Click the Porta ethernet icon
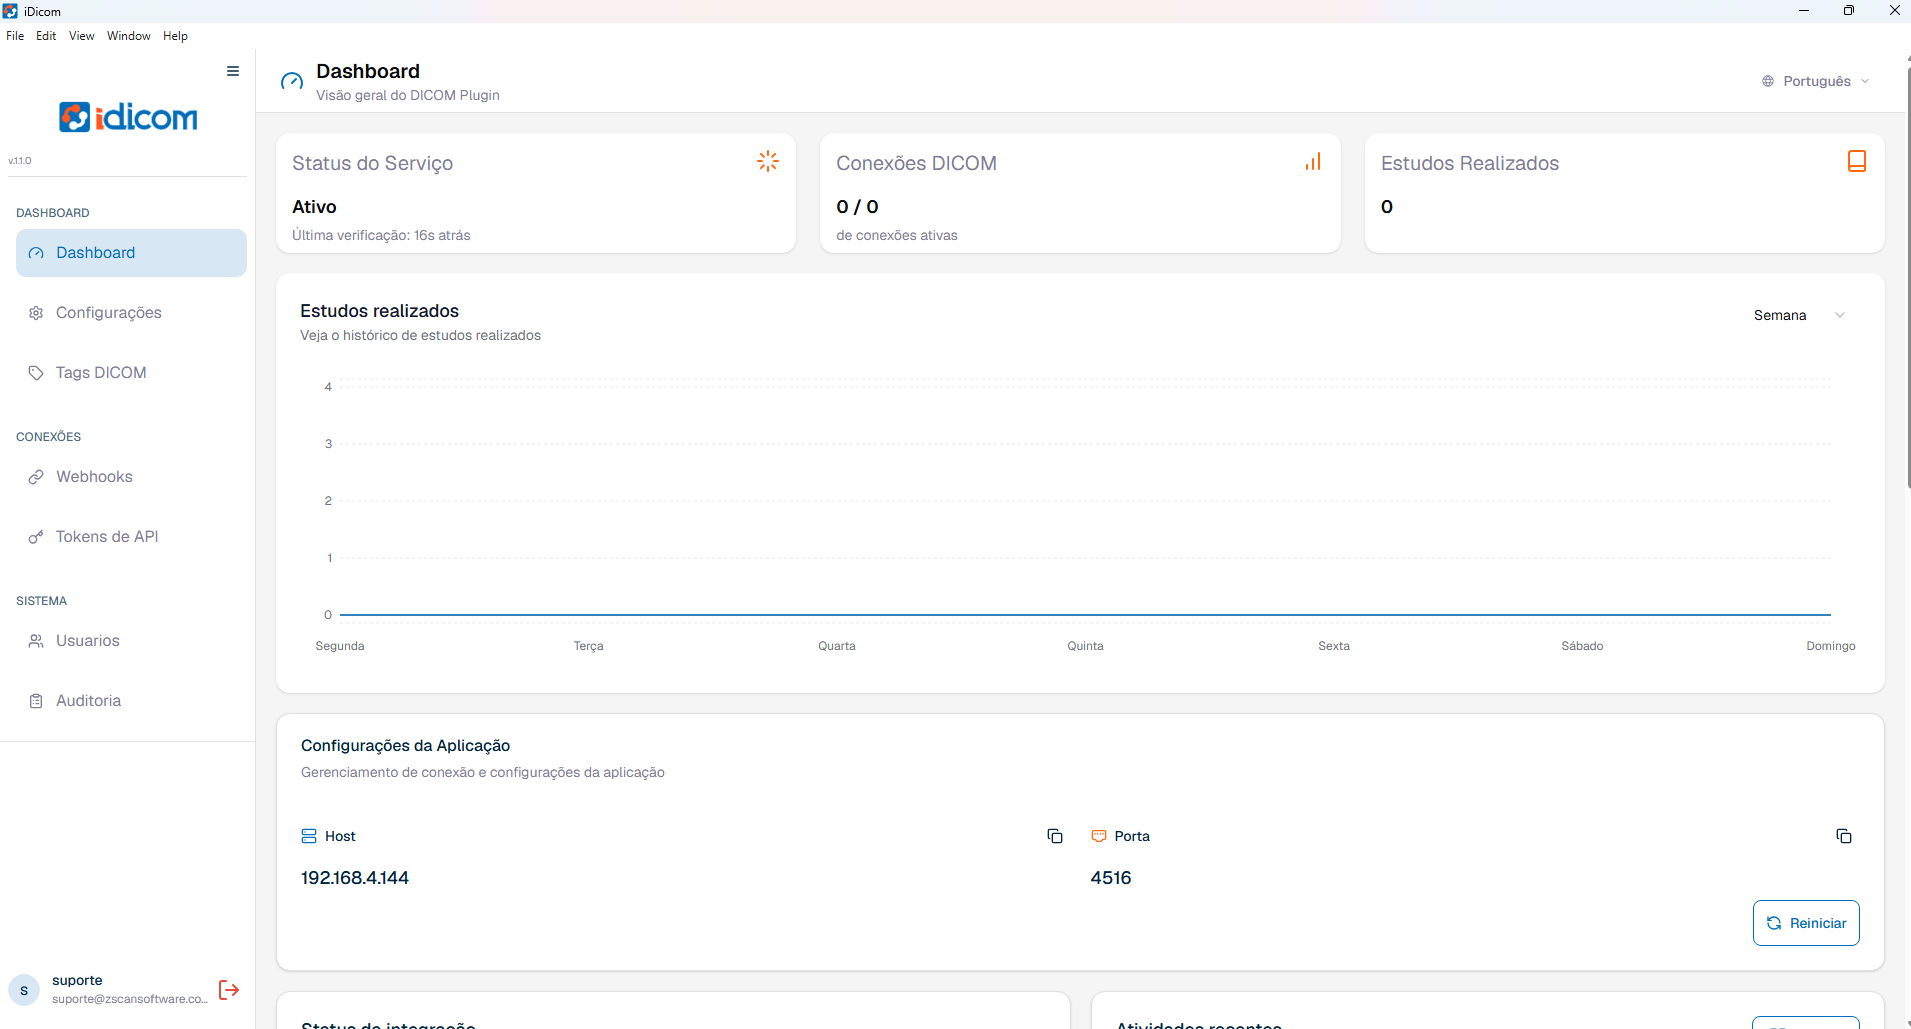The width and height of the screenshot is (1911, 1029). [1099, 836]
